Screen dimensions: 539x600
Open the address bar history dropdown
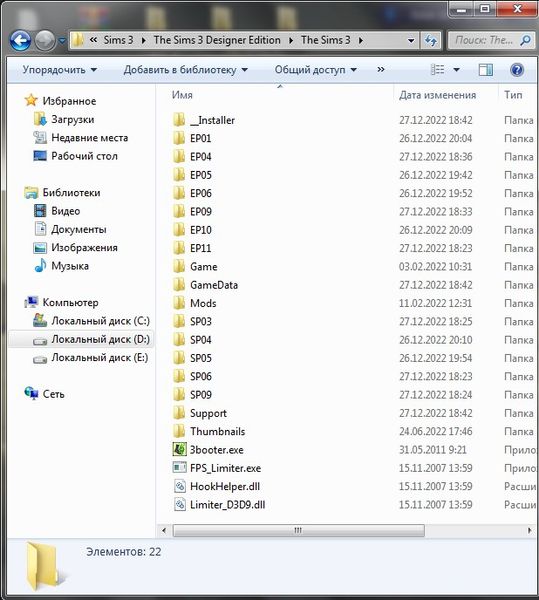click(x=411, y=40)
